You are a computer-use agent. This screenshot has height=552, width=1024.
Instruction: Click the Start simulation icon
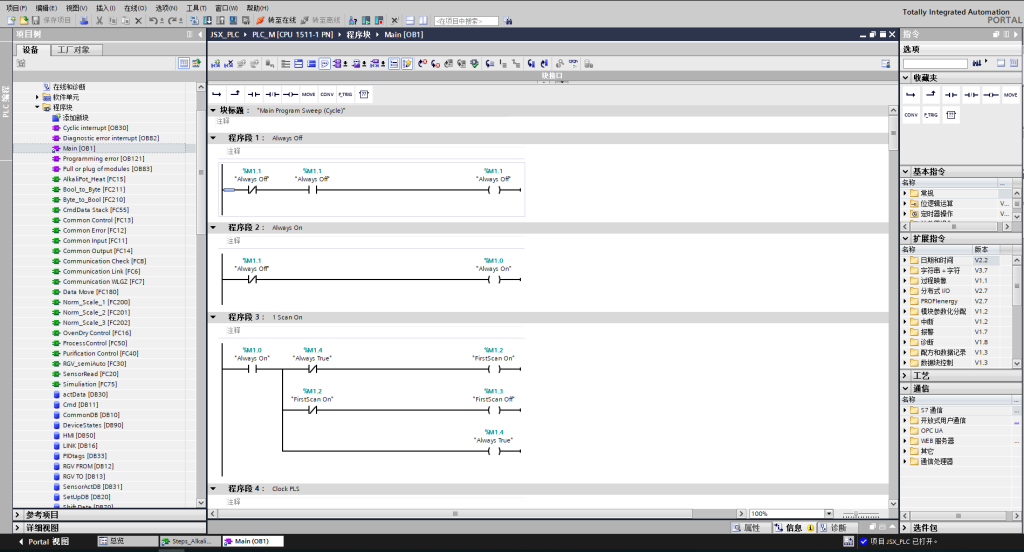(233, 21)
